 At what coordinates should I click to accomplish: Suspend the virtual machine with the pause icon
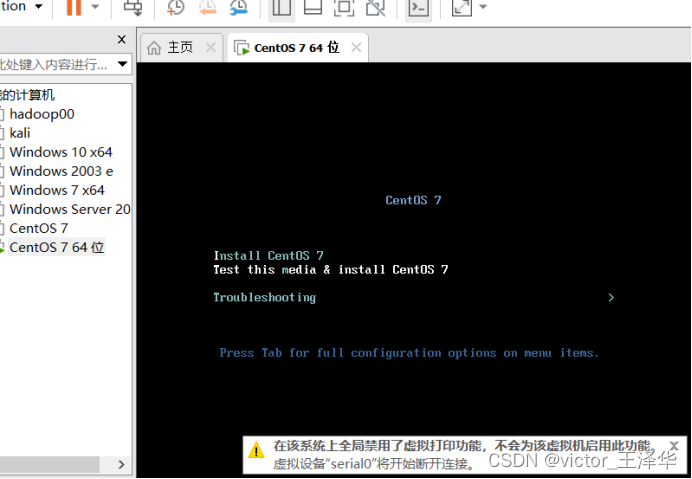pyautogui.click(x=74, y=7)
